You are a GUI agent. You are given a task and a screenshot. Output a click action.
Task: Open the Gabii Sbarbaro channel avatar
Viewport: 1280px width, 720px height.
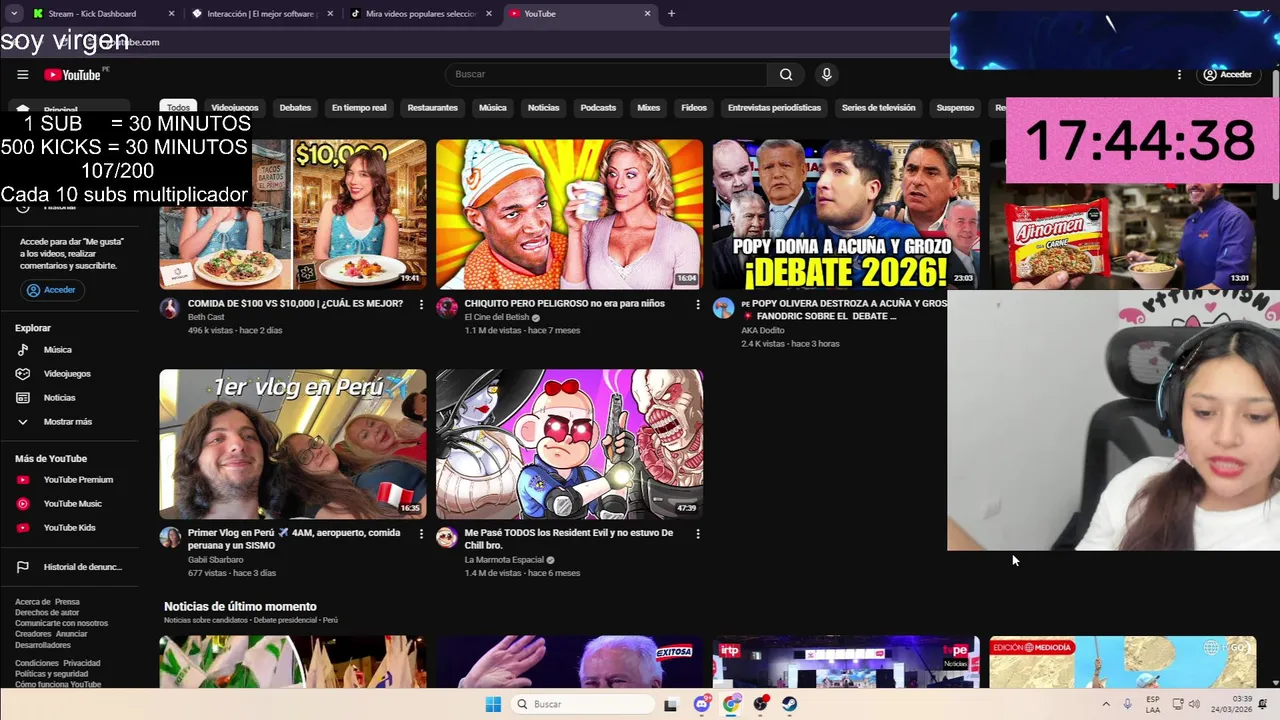170,538
